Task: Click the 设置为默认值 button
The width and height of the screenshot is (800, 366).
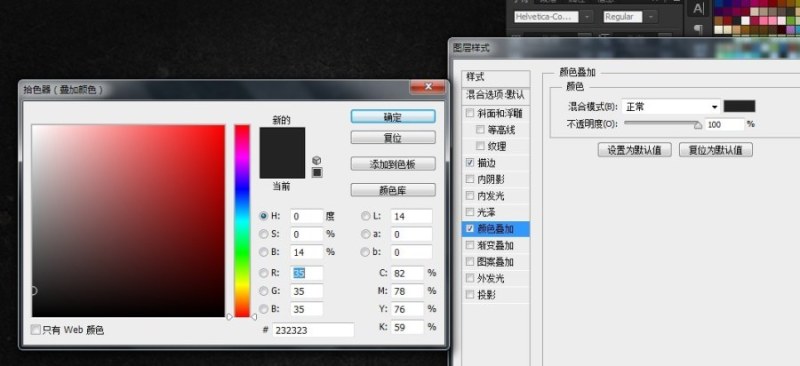Action: tap(634, 150)
